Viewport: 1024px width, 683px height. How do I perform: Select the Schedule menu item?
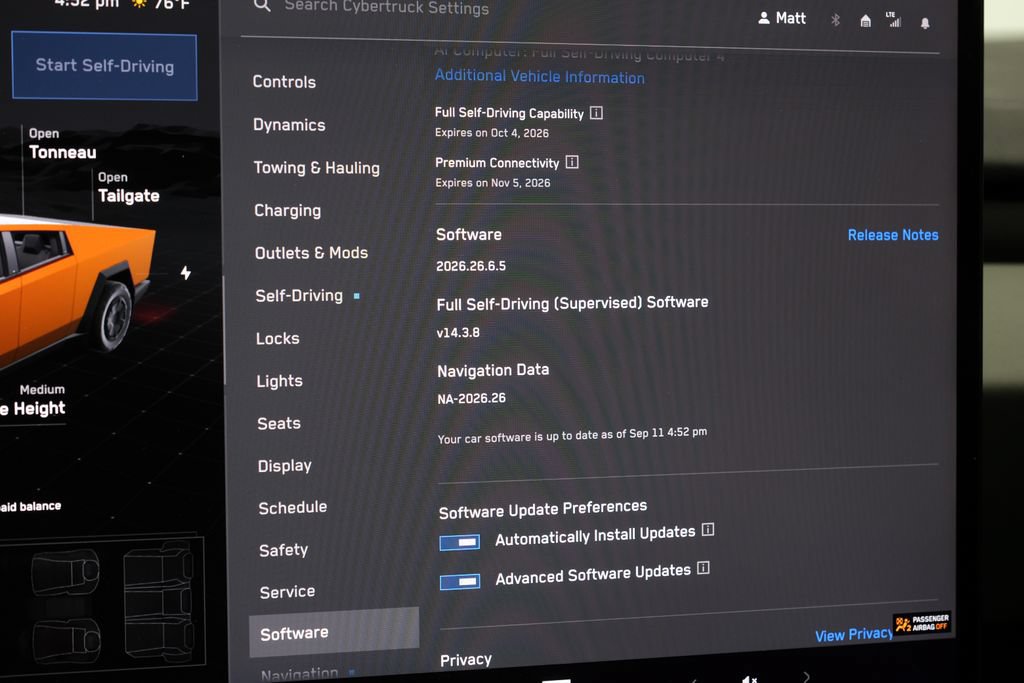coord(293,507)
